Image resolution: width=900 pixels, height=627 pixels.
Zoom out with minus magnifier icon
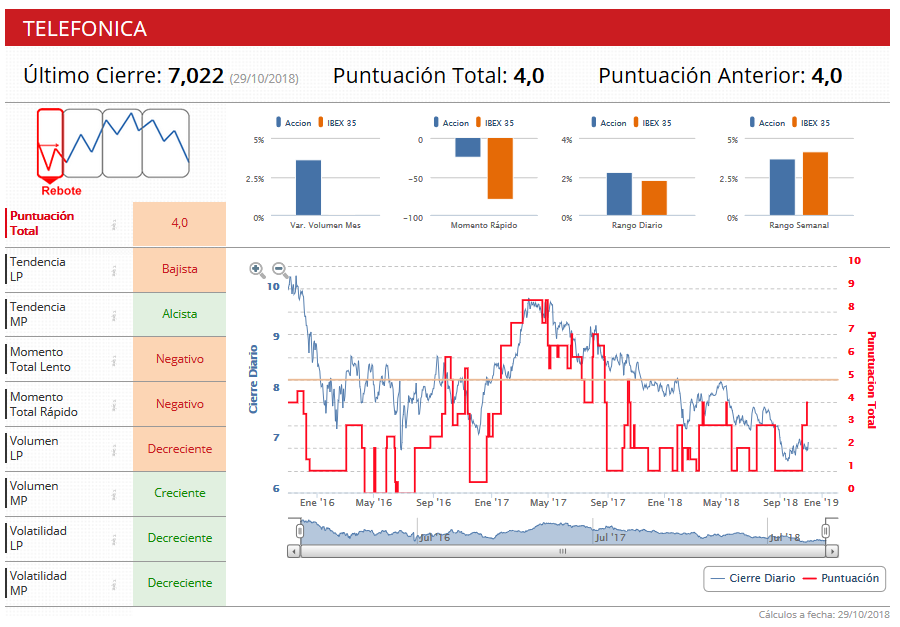tap(280, 269)
